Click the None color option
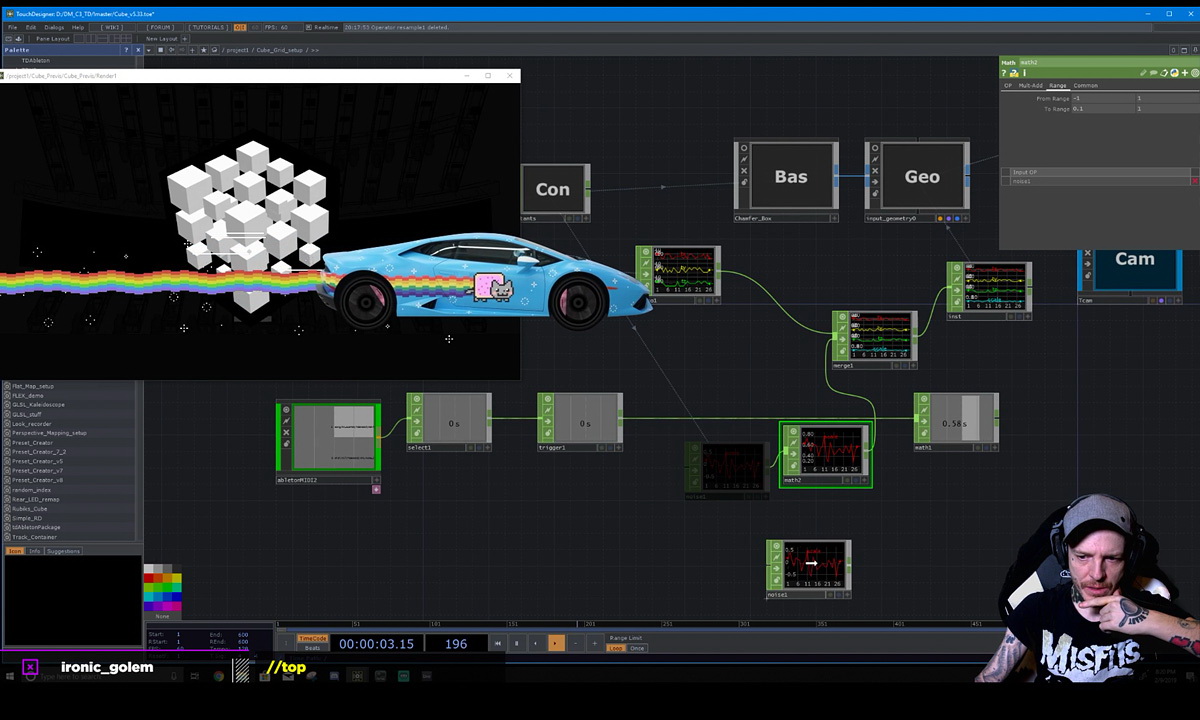The image size is (1200, 720). (x=163, y=616)
